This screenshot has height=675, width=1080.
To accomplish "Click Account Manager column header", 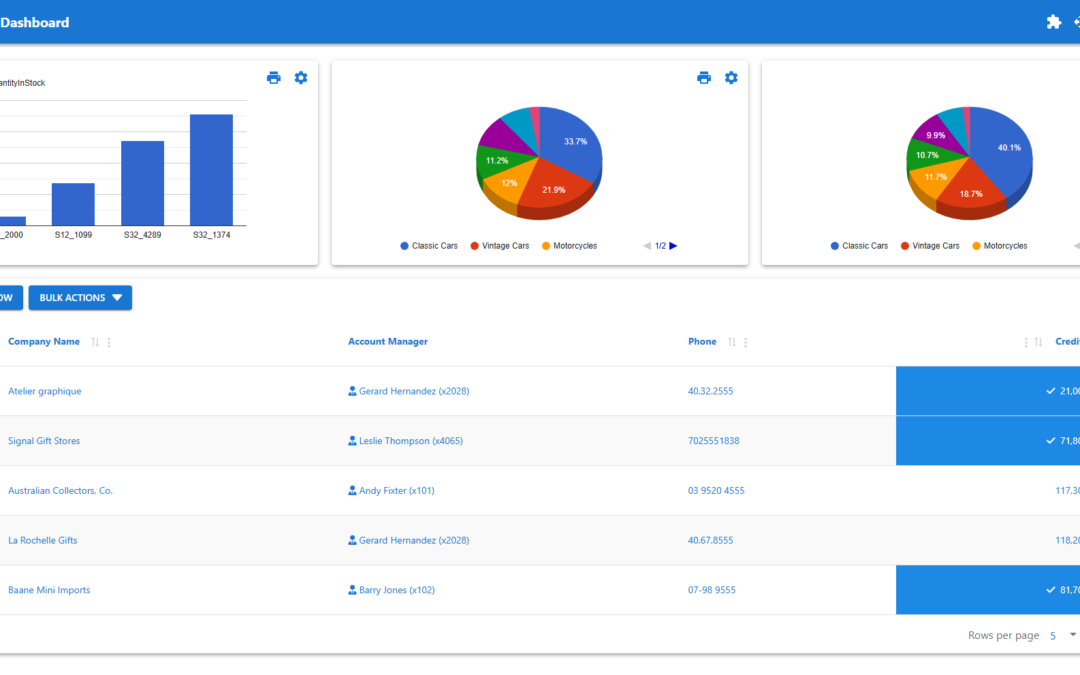I will 388,342.
